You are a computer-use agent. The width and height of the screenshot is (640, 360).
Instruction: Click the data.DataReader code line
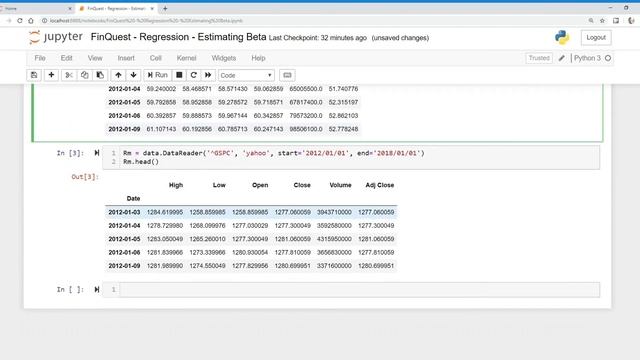click(x=273, y=153)
